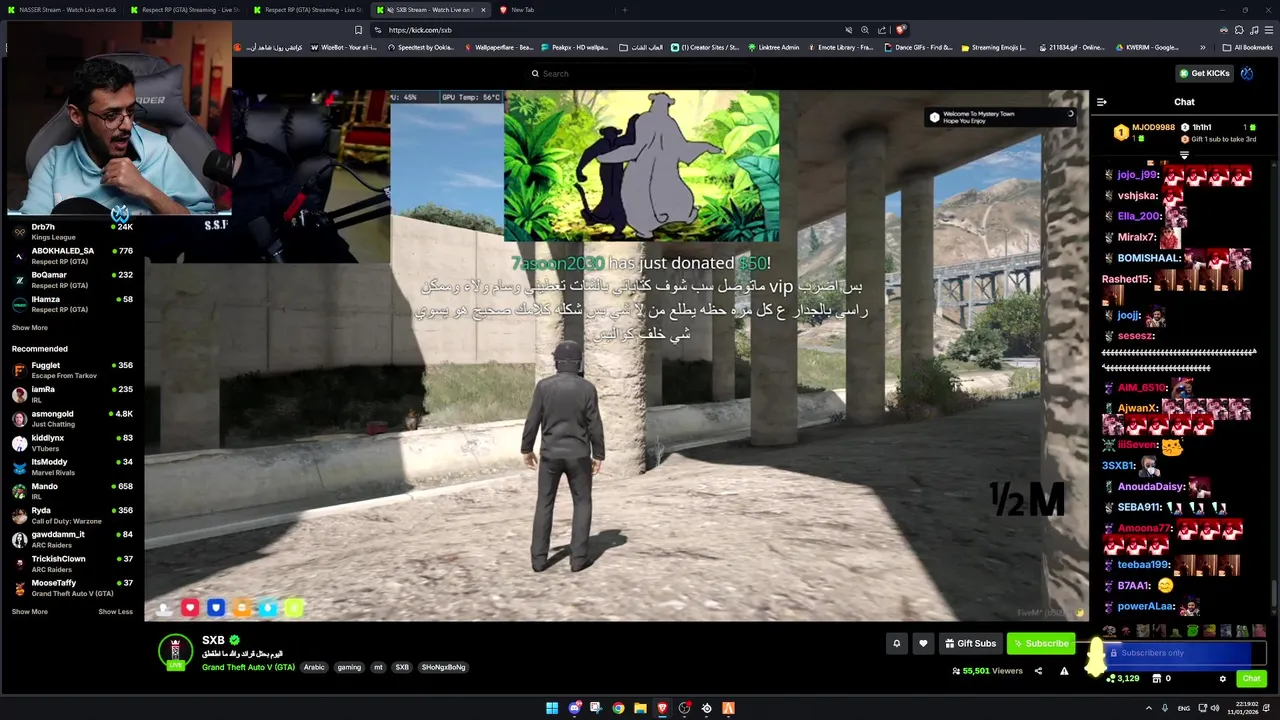Expand hidden bookmarks chevron

point(1203,47)
